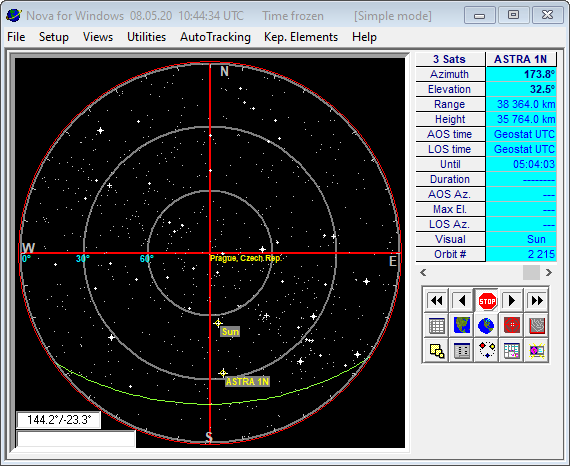Open the Kep. Elements menu

pyautogui.click(x=301, y=37)
